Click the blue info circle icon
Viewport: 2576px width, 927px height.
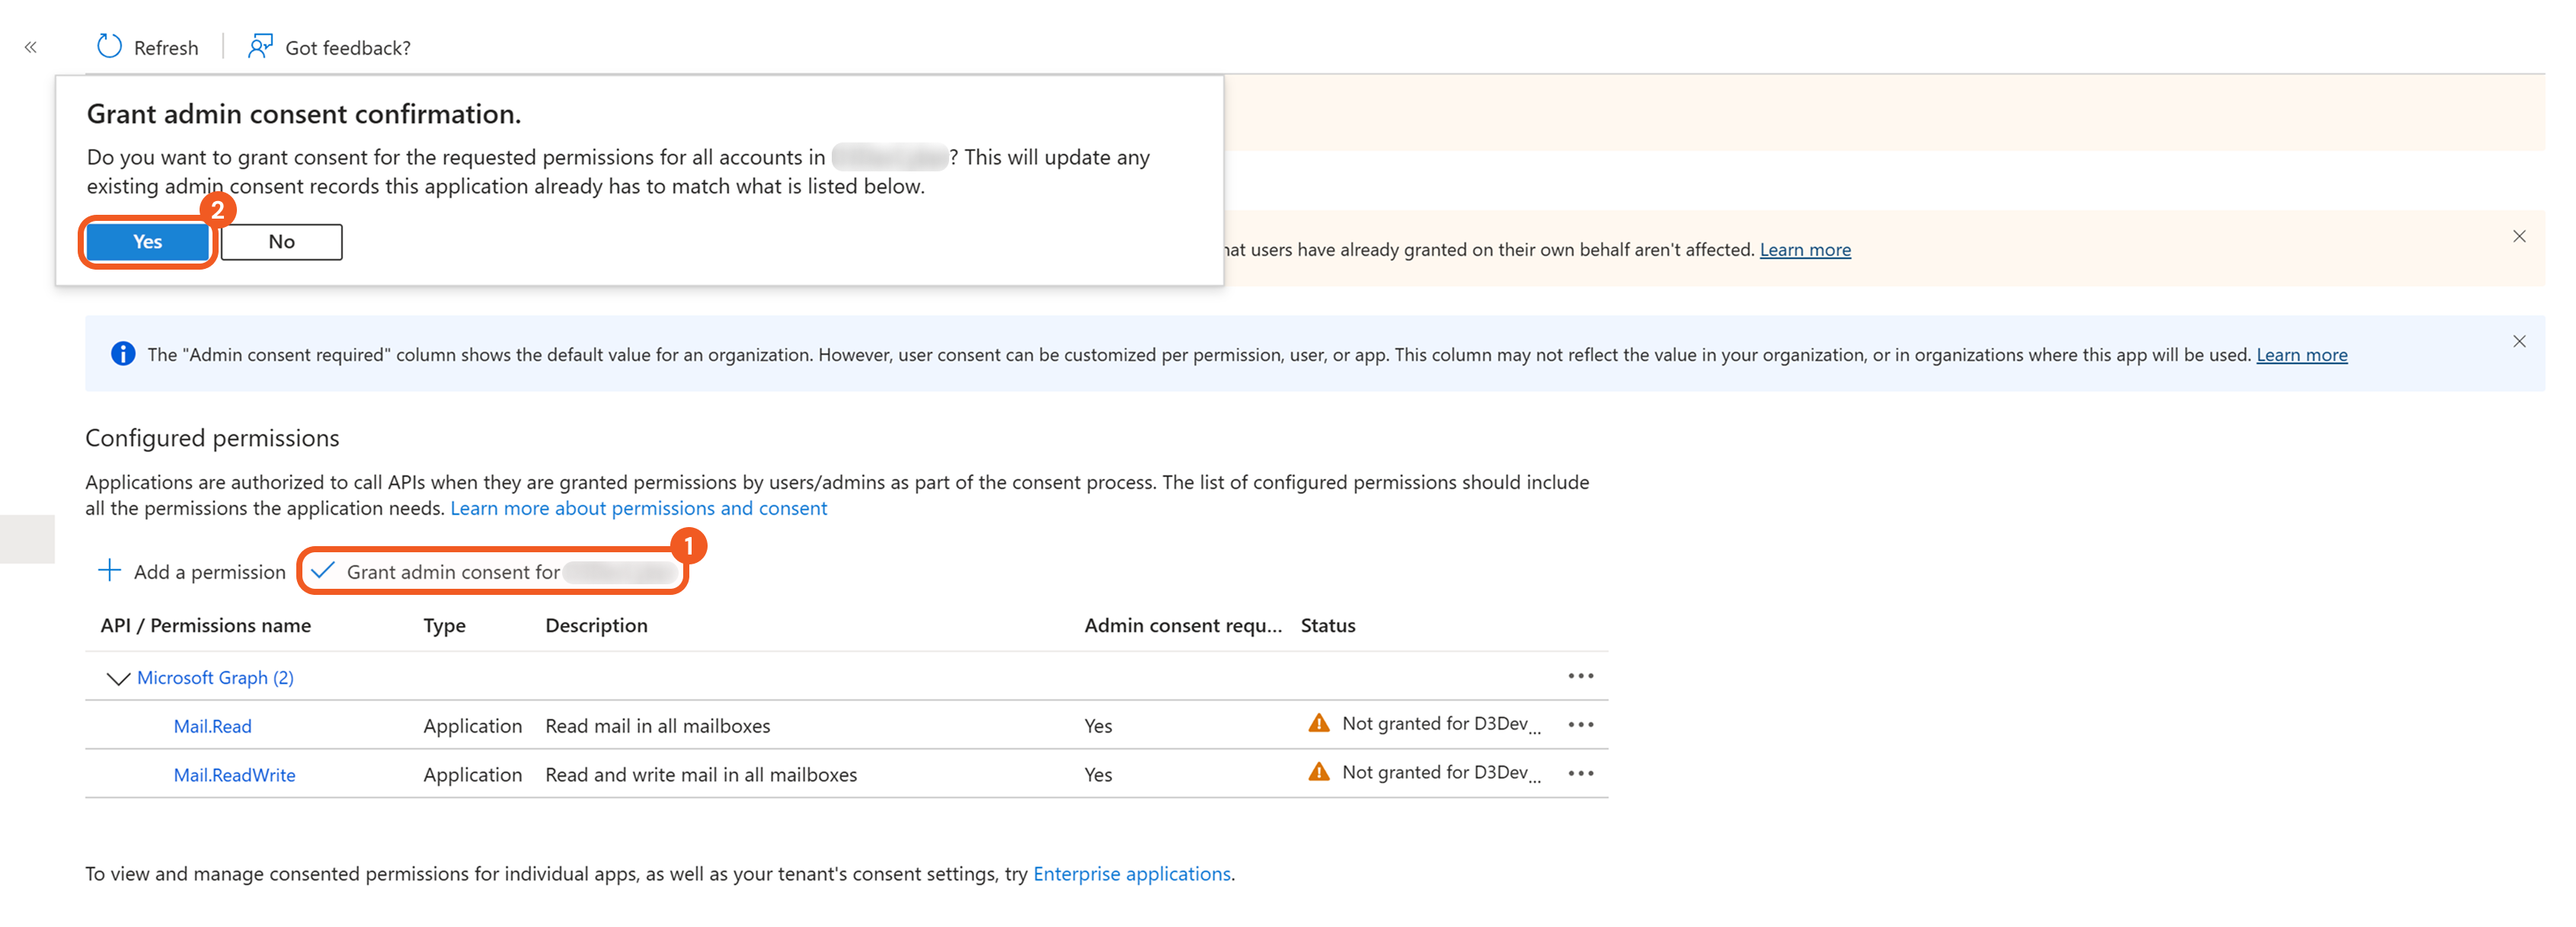click(x=123, y=354)
